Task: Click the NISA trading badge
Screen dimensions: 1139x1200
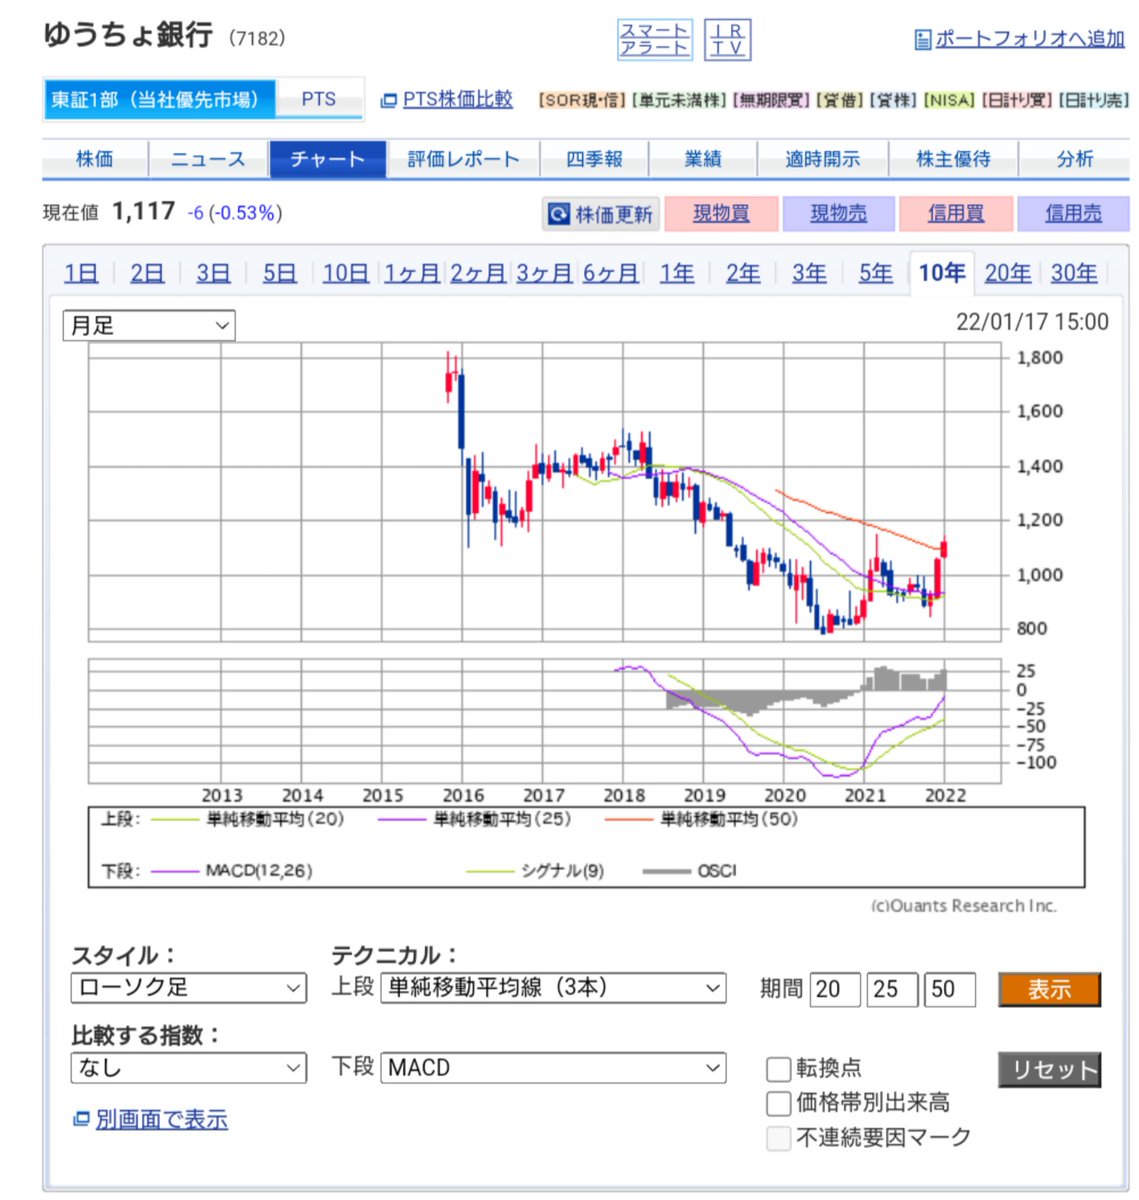Action: pos(949,101)
